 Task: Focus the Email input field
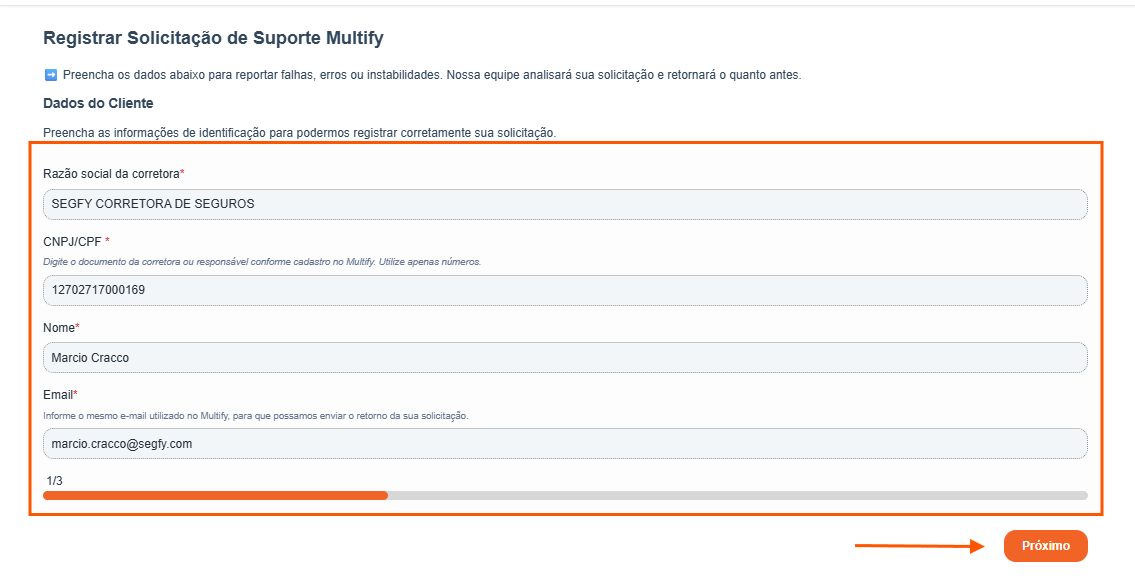[x=565, y=443]
